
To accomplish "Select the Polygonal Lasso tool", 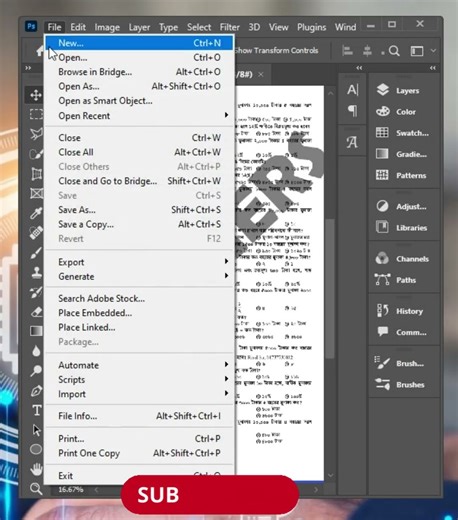I will [36, 134].
